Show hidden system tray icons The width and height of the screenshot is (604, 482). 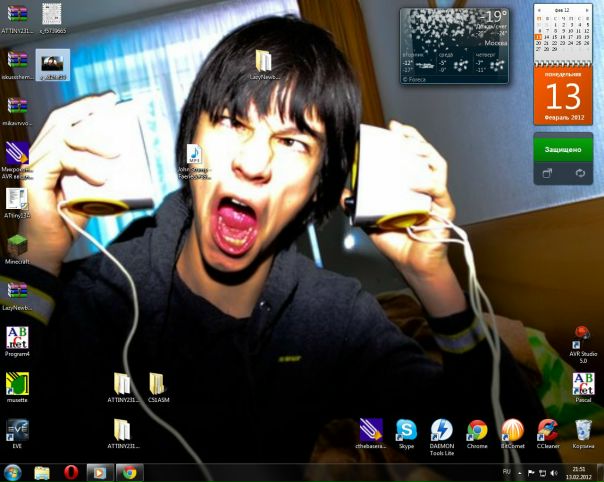click(519, 472)
